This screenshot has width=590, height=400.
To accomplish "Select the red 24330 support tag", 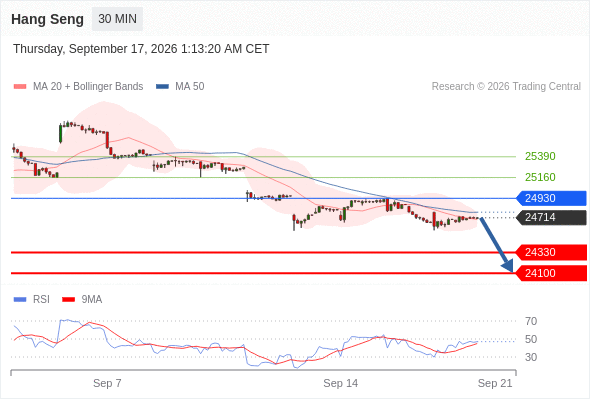I will [x=551, y=252].
